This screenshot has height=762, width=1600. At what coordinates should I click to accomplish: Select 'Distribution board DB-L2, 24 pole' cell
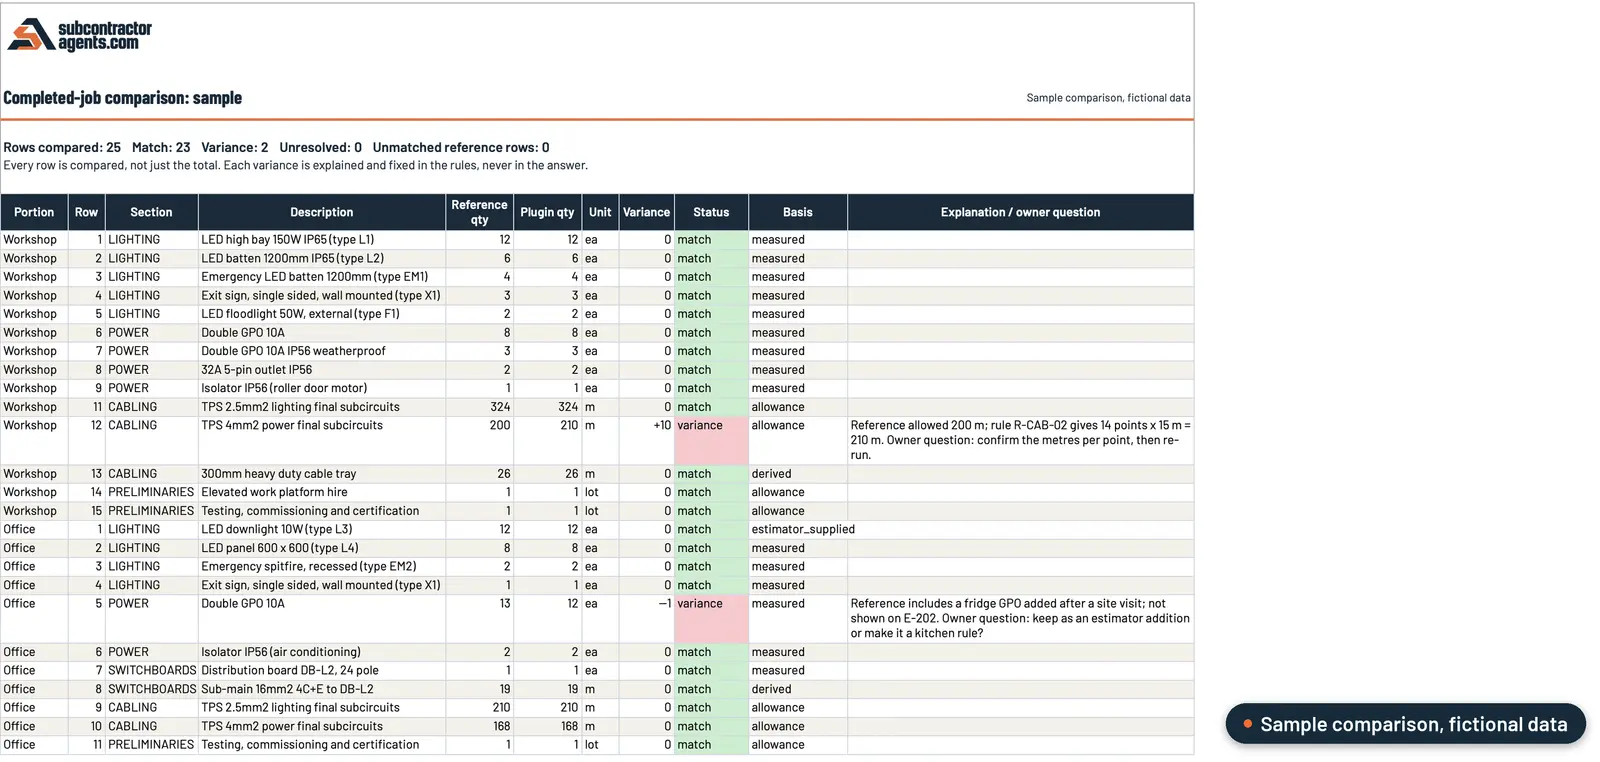322,670
